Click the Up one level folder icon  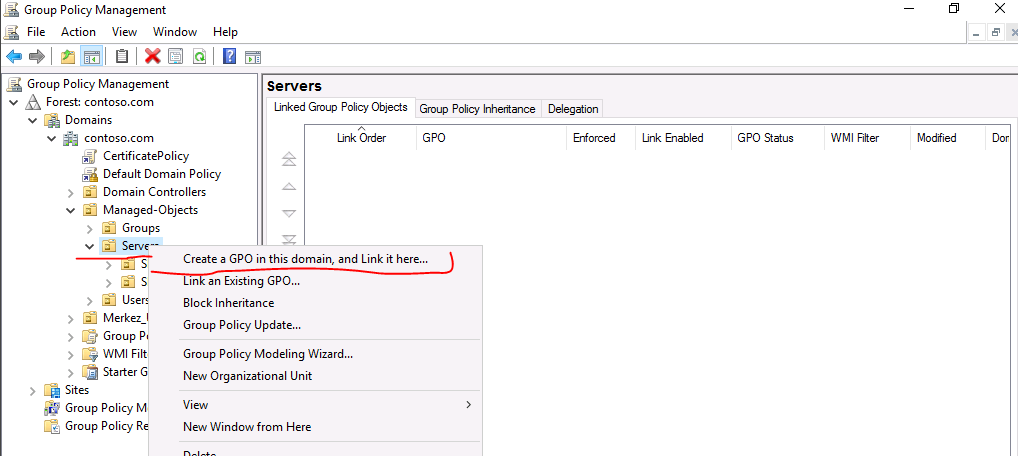[68, 57]
